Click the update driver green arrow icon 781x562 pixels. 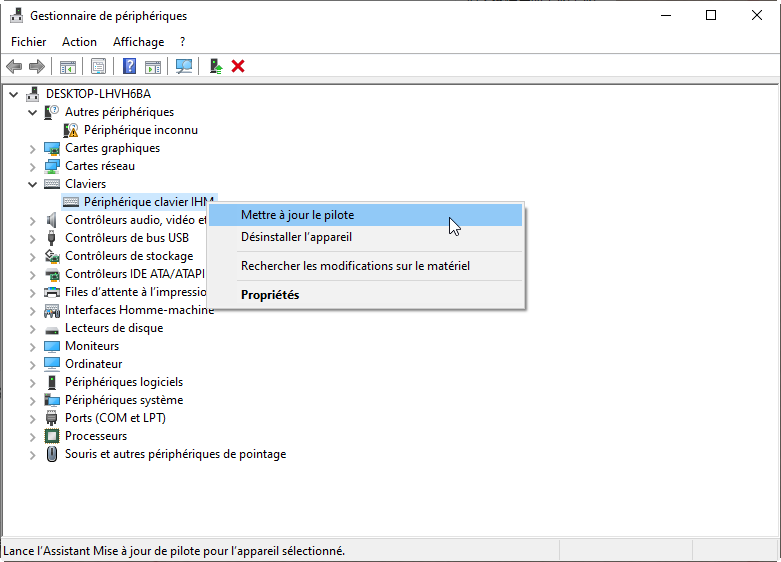pyautogui.click(x=215, y=66)
